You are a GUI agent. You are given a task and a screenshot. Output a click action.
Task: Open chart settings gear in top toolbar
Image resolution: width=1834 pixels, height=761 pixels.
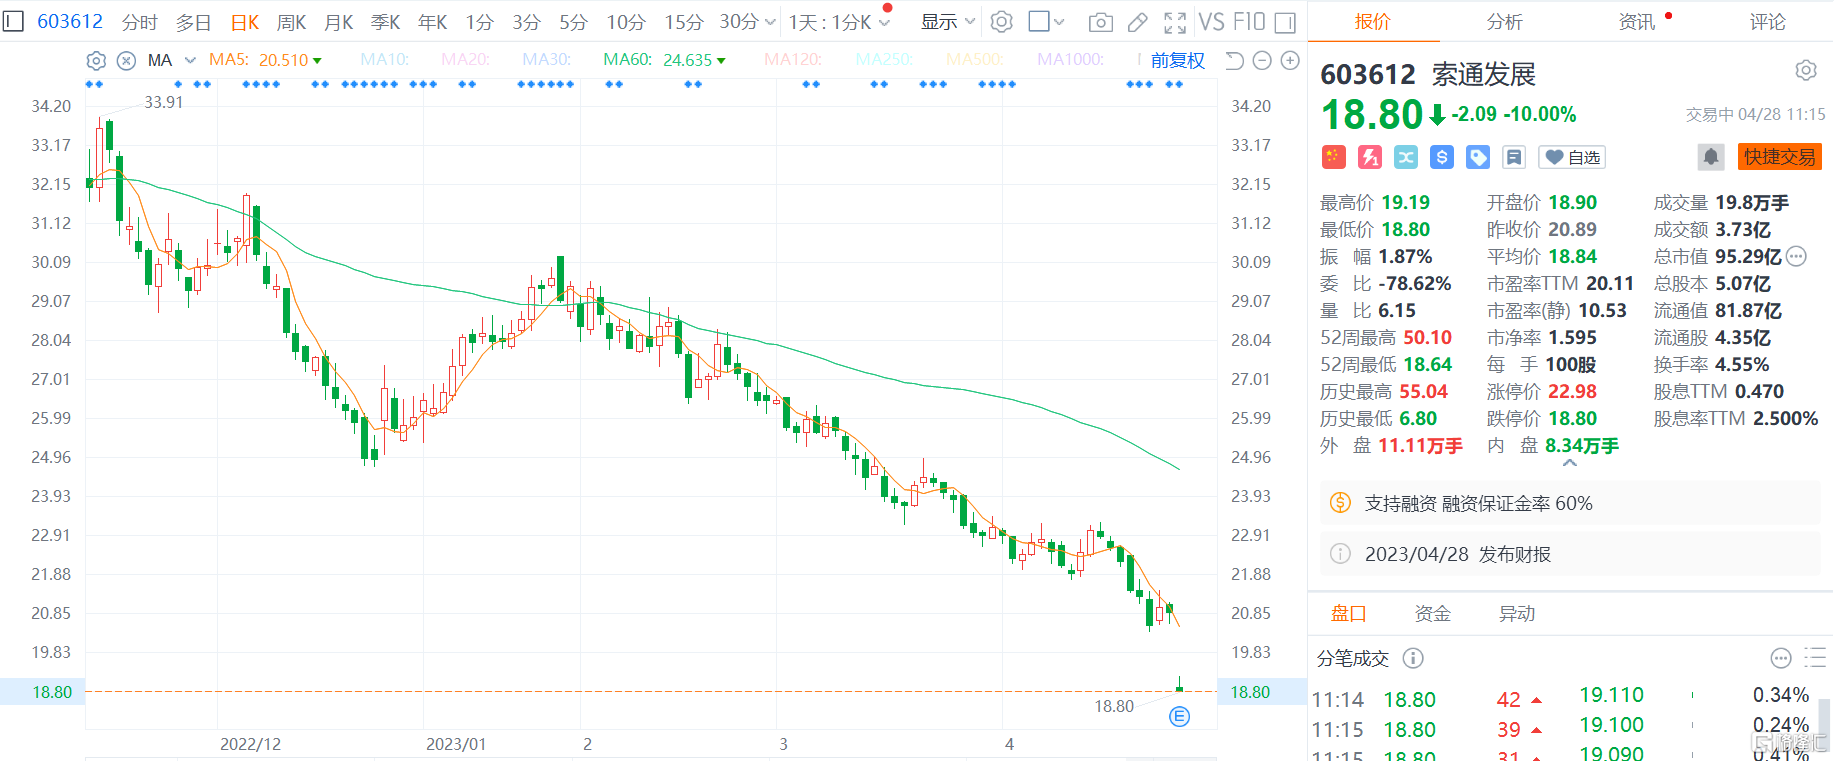(1001, 22)
